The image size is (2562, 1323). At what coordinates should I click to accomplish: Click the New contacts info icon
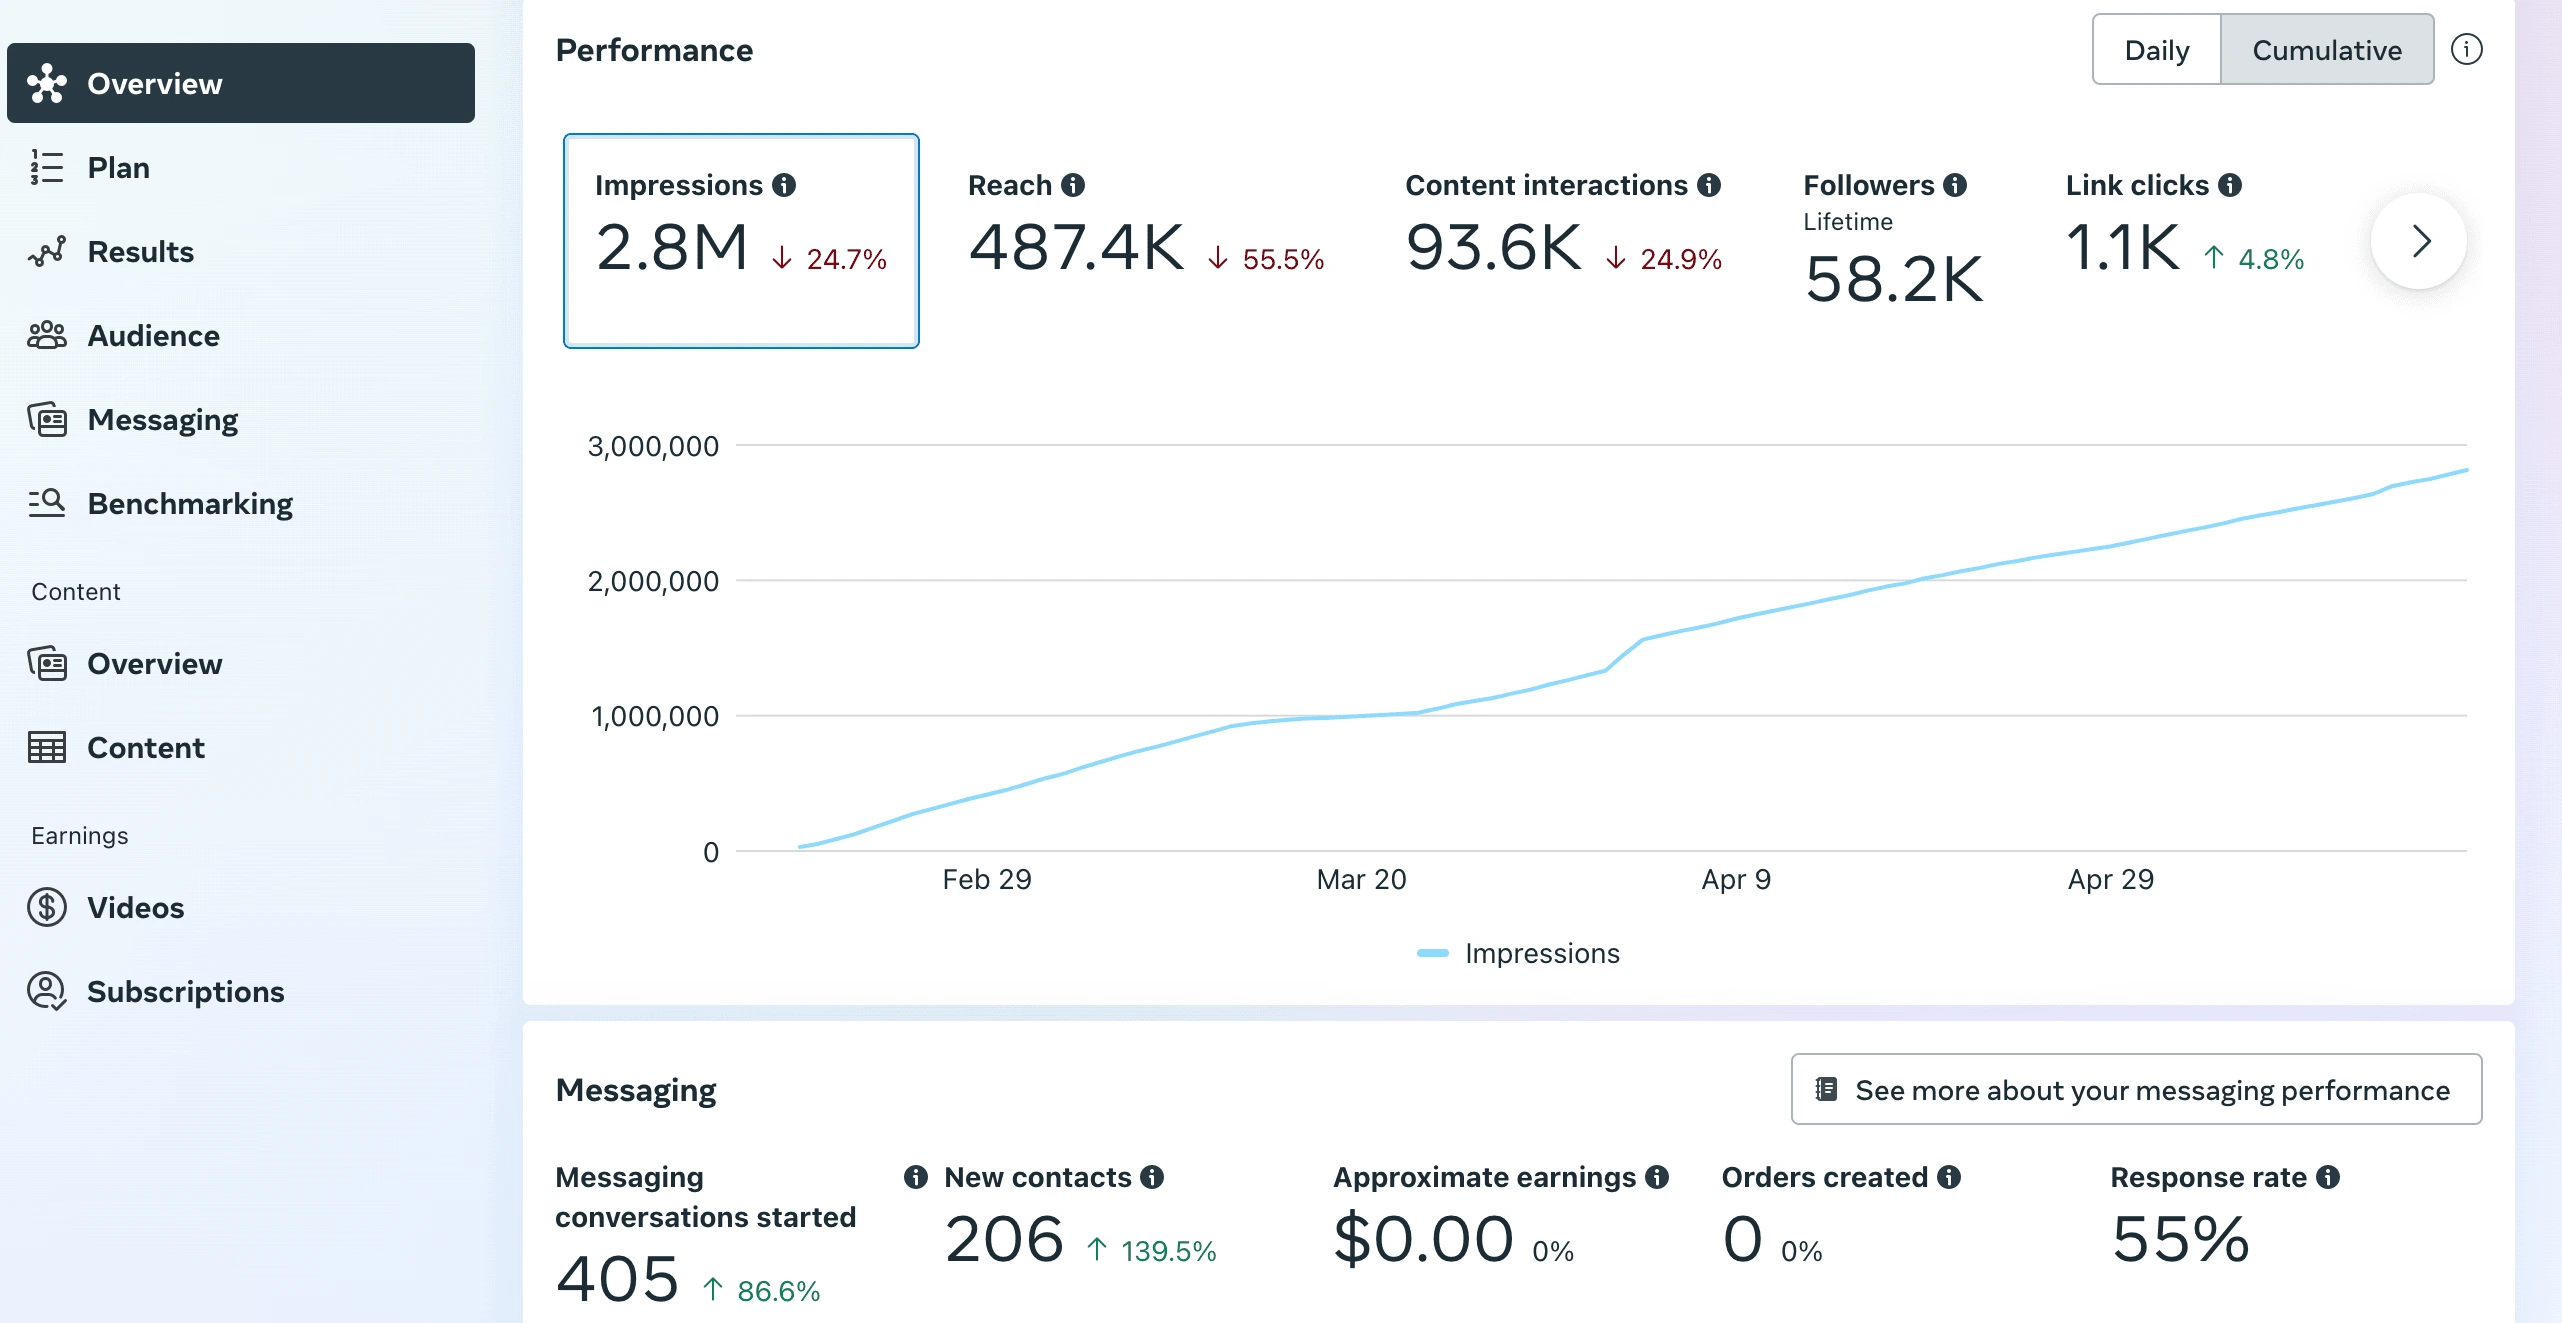point(1152,1177)
